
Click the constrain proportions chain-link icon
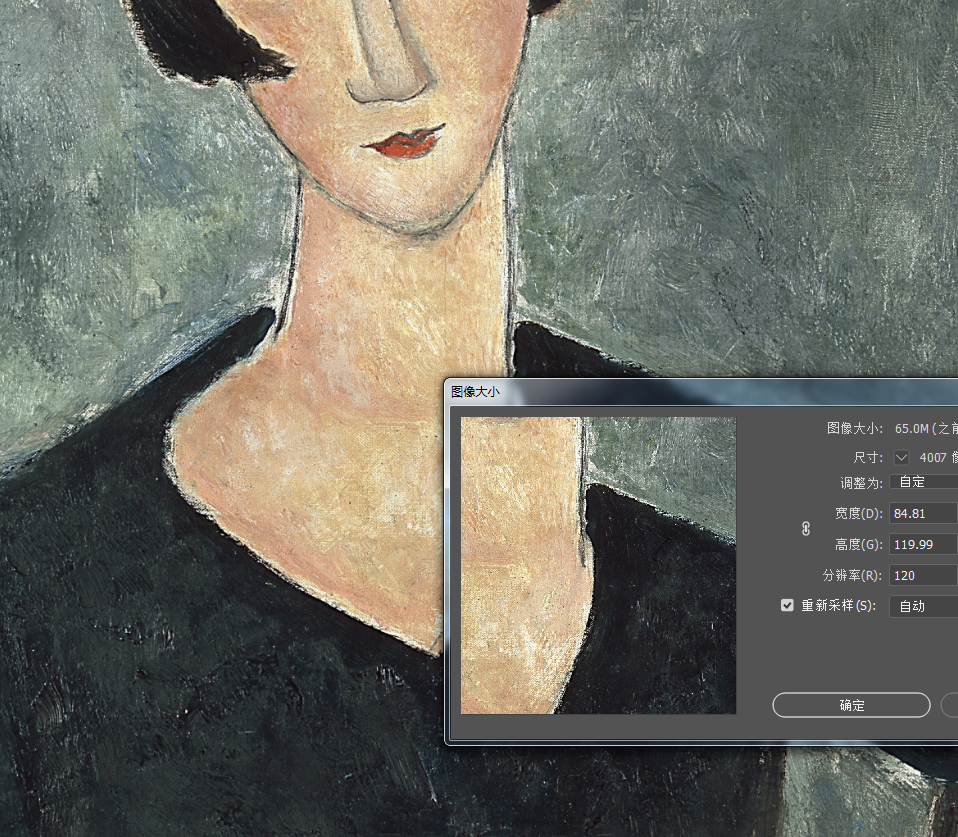(806, 528)
